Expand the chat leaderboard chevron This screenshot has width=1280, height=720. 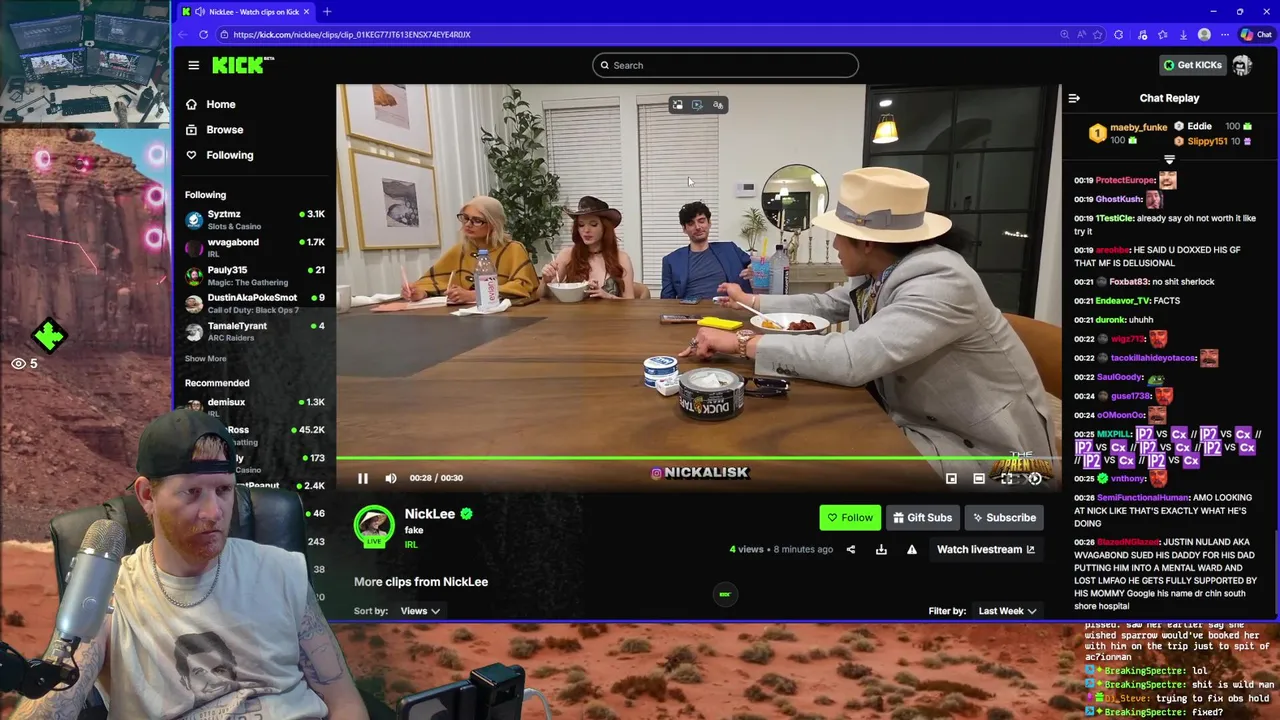click(x=1169, y=160)
